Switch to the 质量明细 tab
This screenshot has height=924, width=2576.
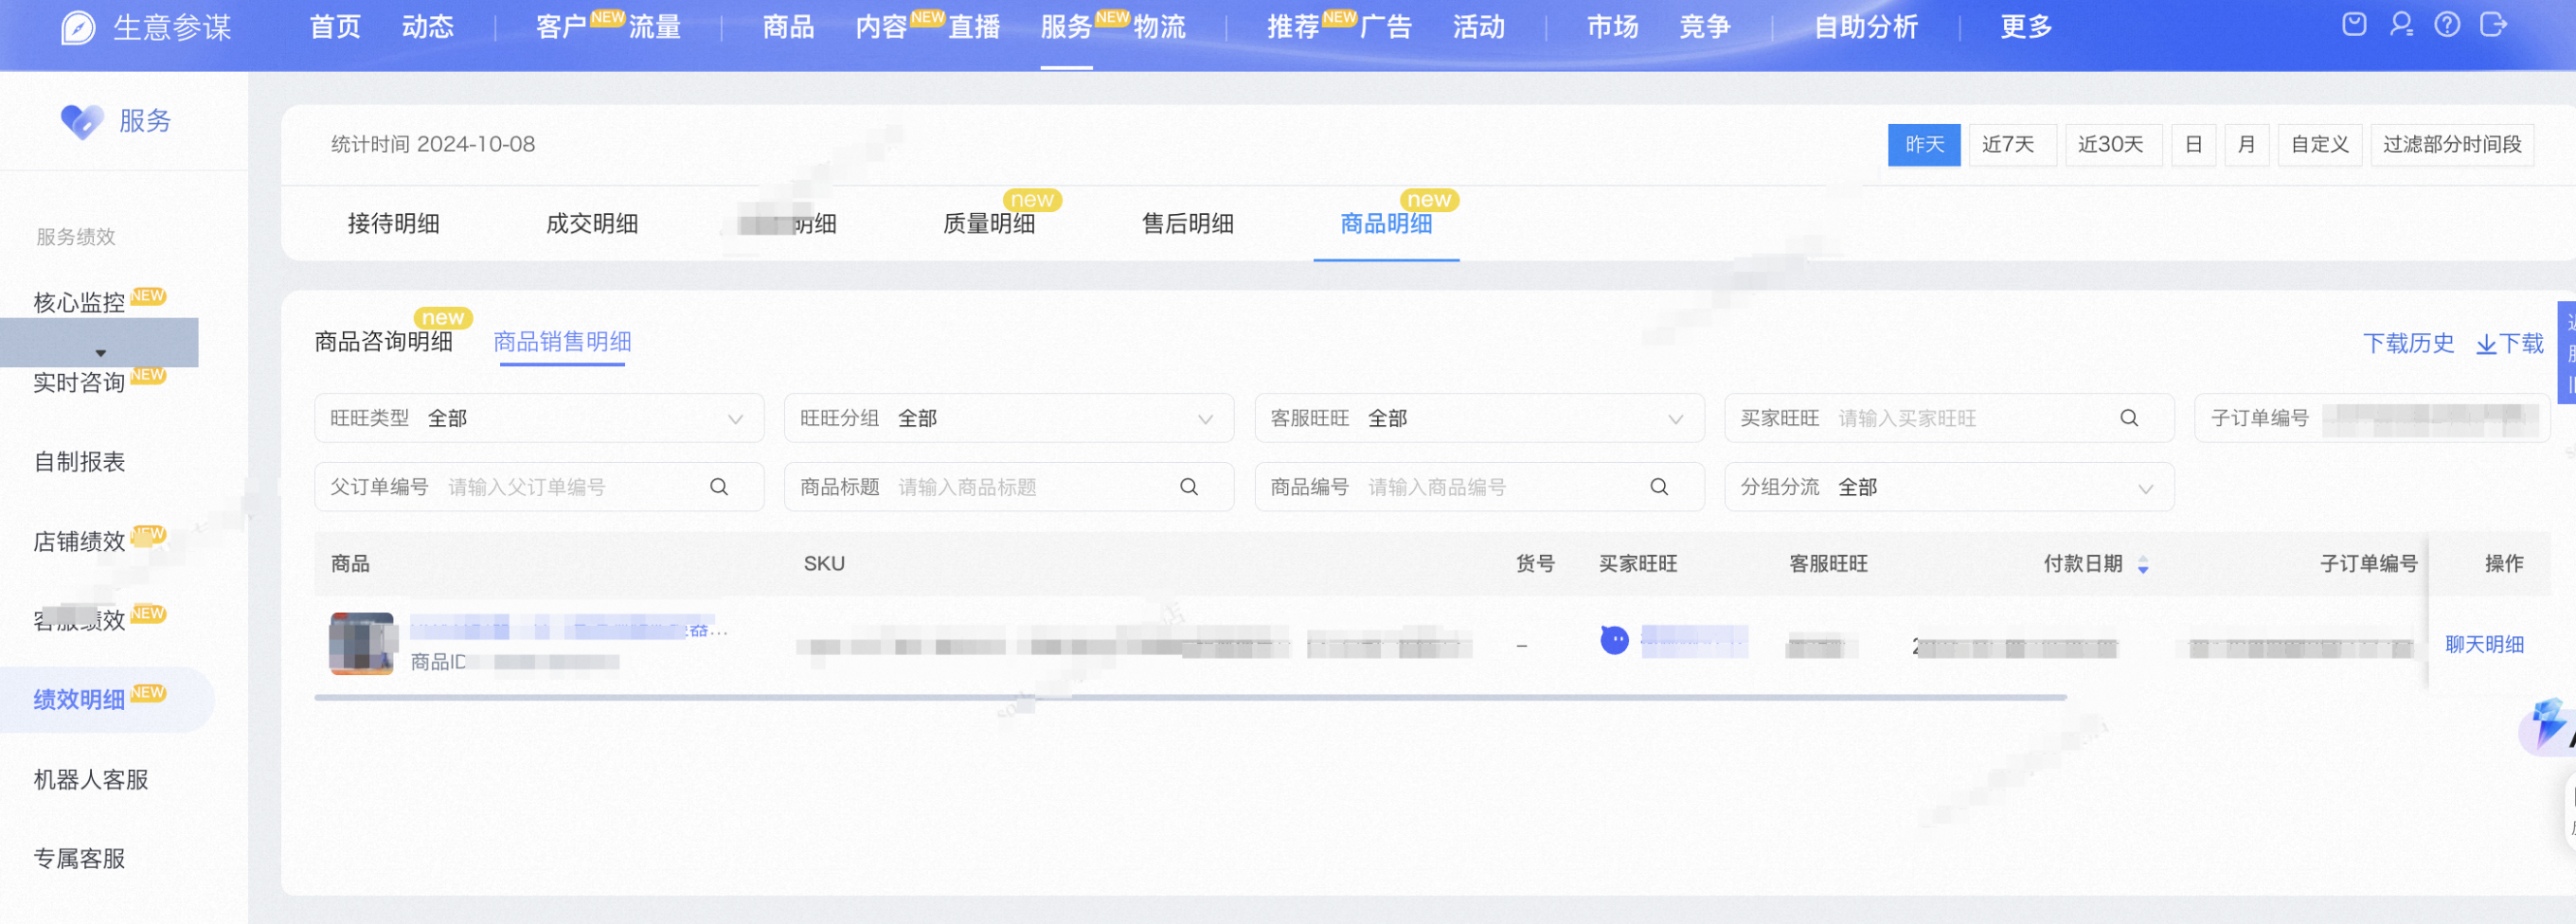coord(989,224)
